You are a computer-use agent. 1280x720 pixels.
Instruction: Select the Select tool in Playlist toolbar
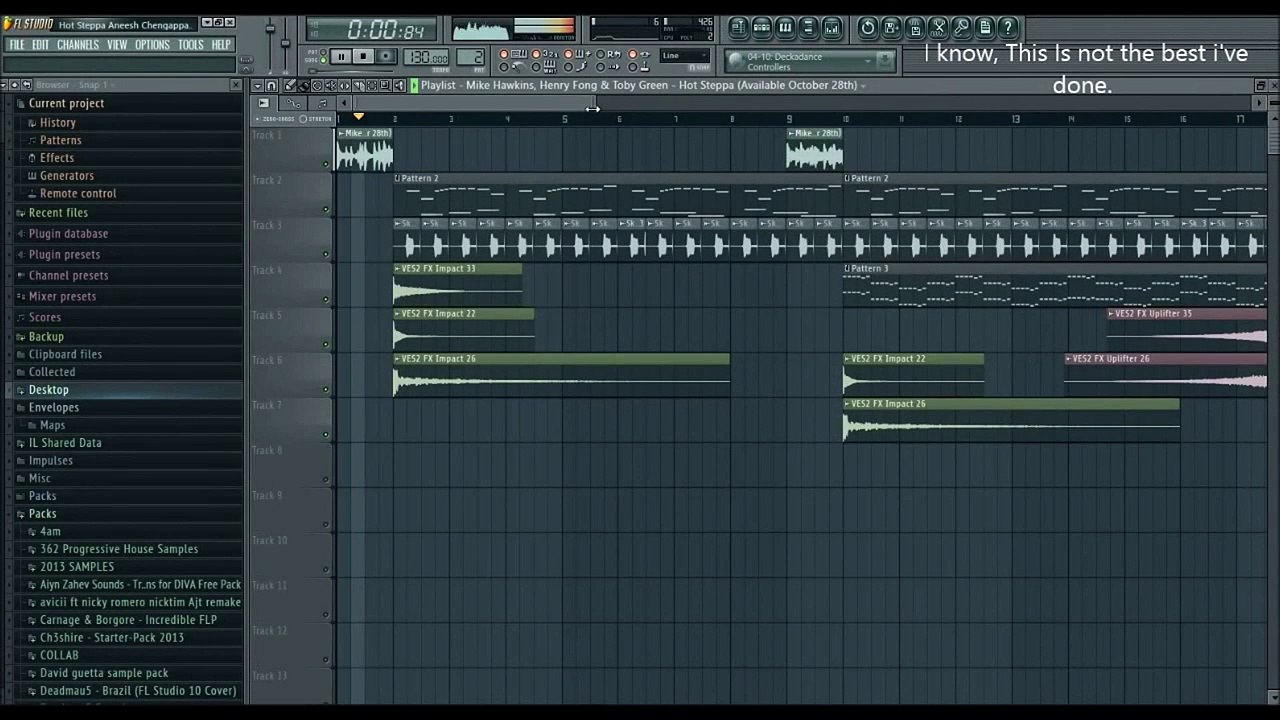(x=371, y=86)
